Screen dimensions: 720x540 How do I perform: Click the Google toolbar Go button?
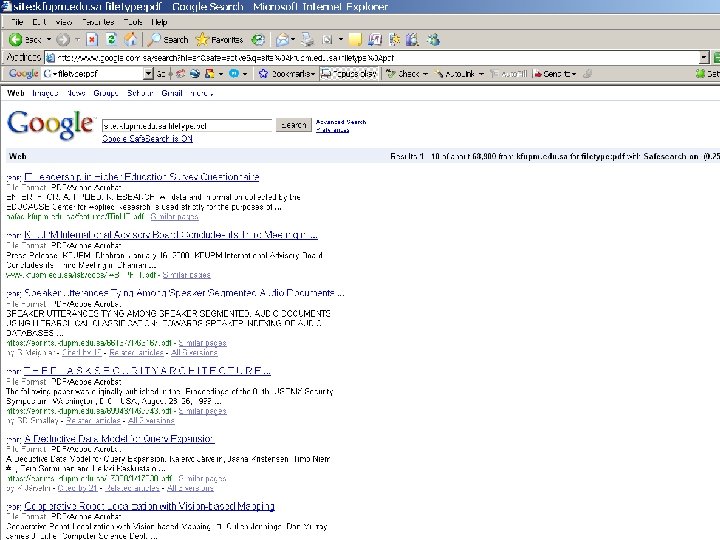pyautogui.click(x=161, y=73)
